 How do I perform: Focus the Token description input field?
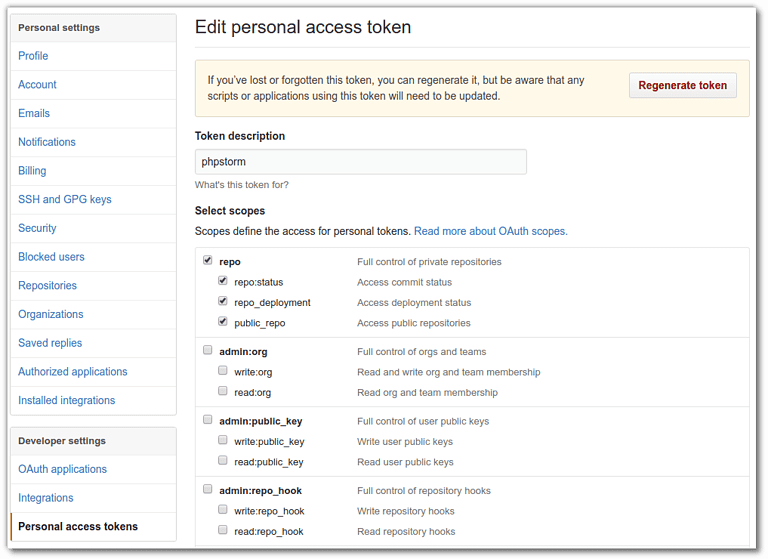point(360,162)
